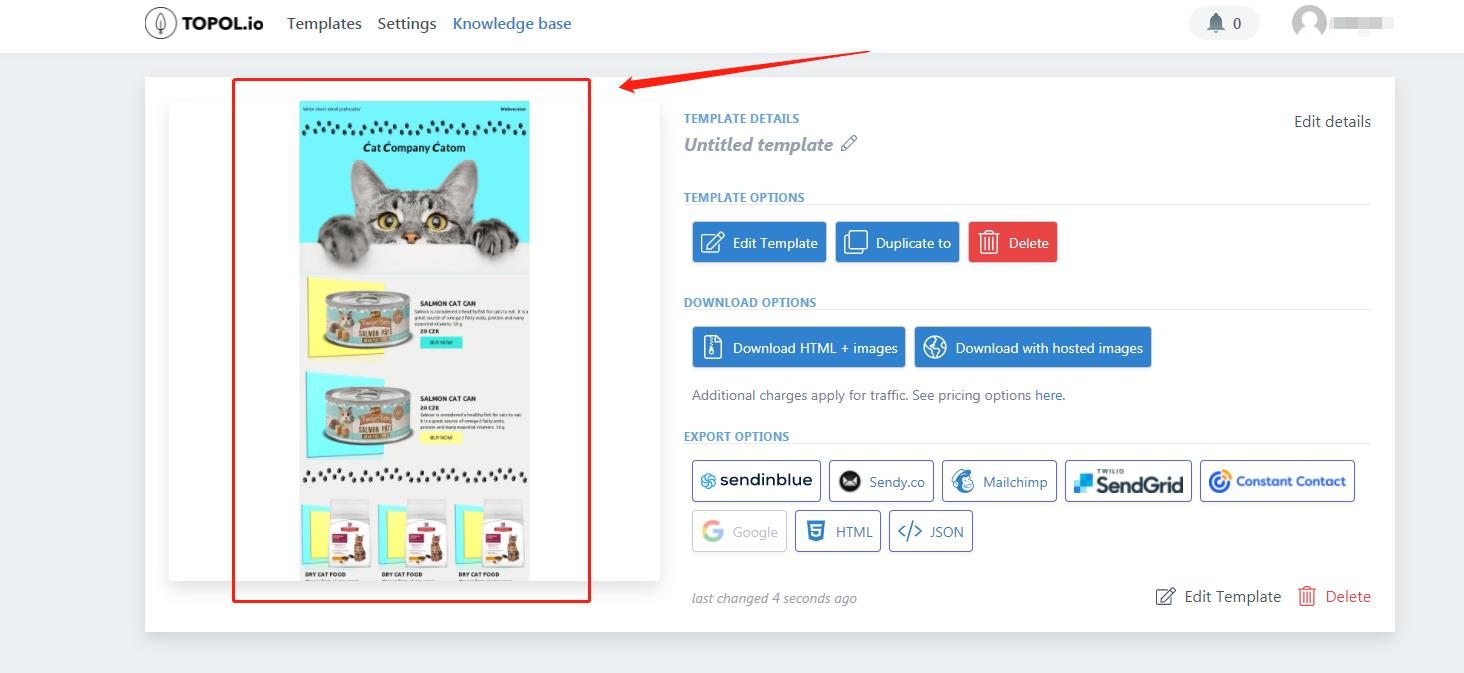The width and height of the screenshot is (1464, 673).
Task: Click the bottom Edit Template link
Action: 1218,596
